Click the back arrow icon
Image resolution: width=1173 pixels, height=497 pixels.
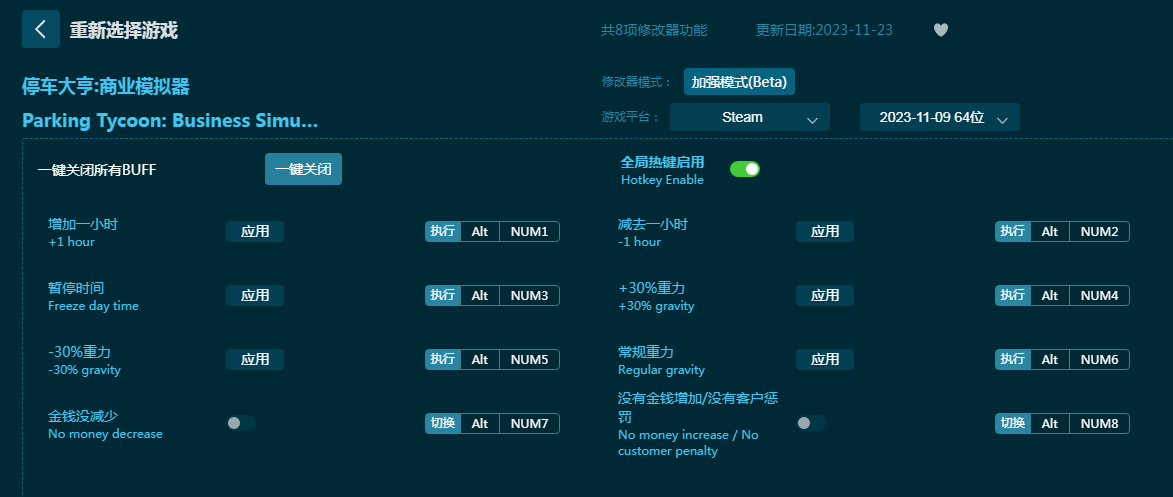(40, 29)
